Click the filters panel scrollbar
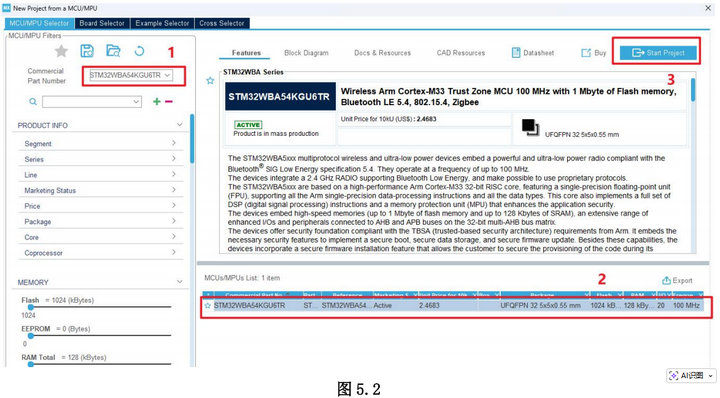Screen dimensions: 720x398 [192, 139]
